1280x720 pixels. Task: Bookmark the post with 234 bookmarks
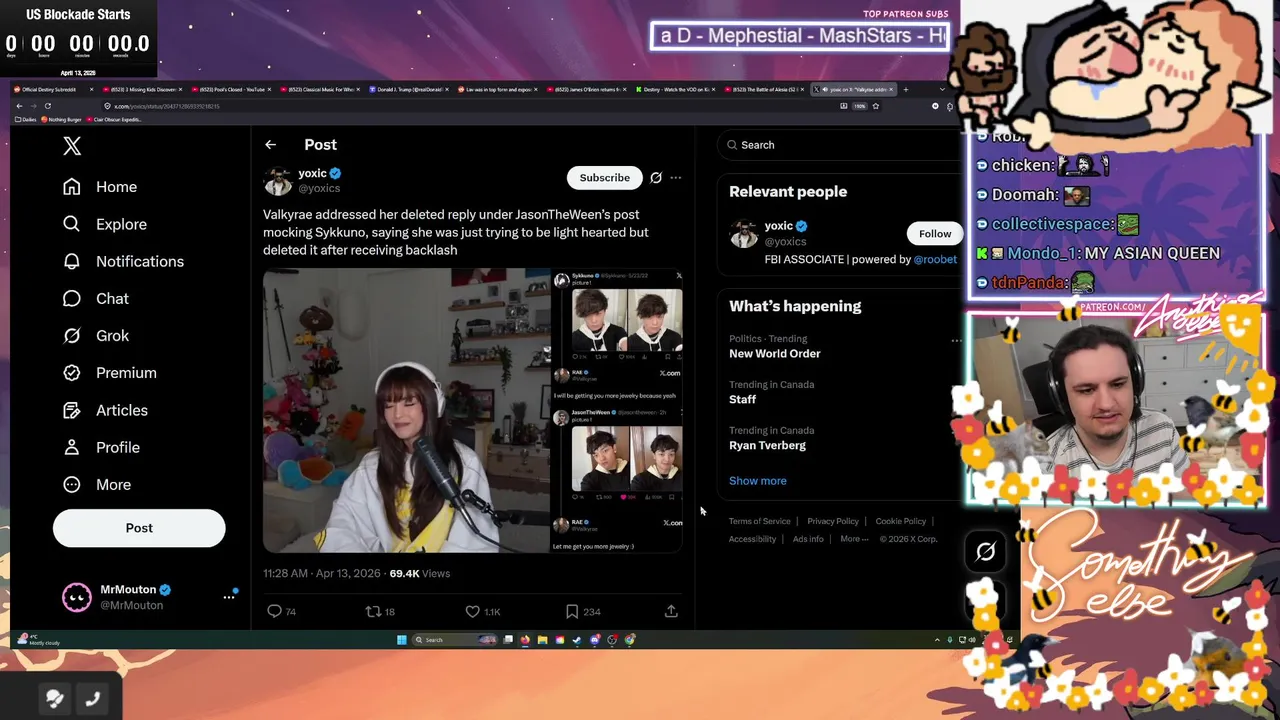coord(572,611)
